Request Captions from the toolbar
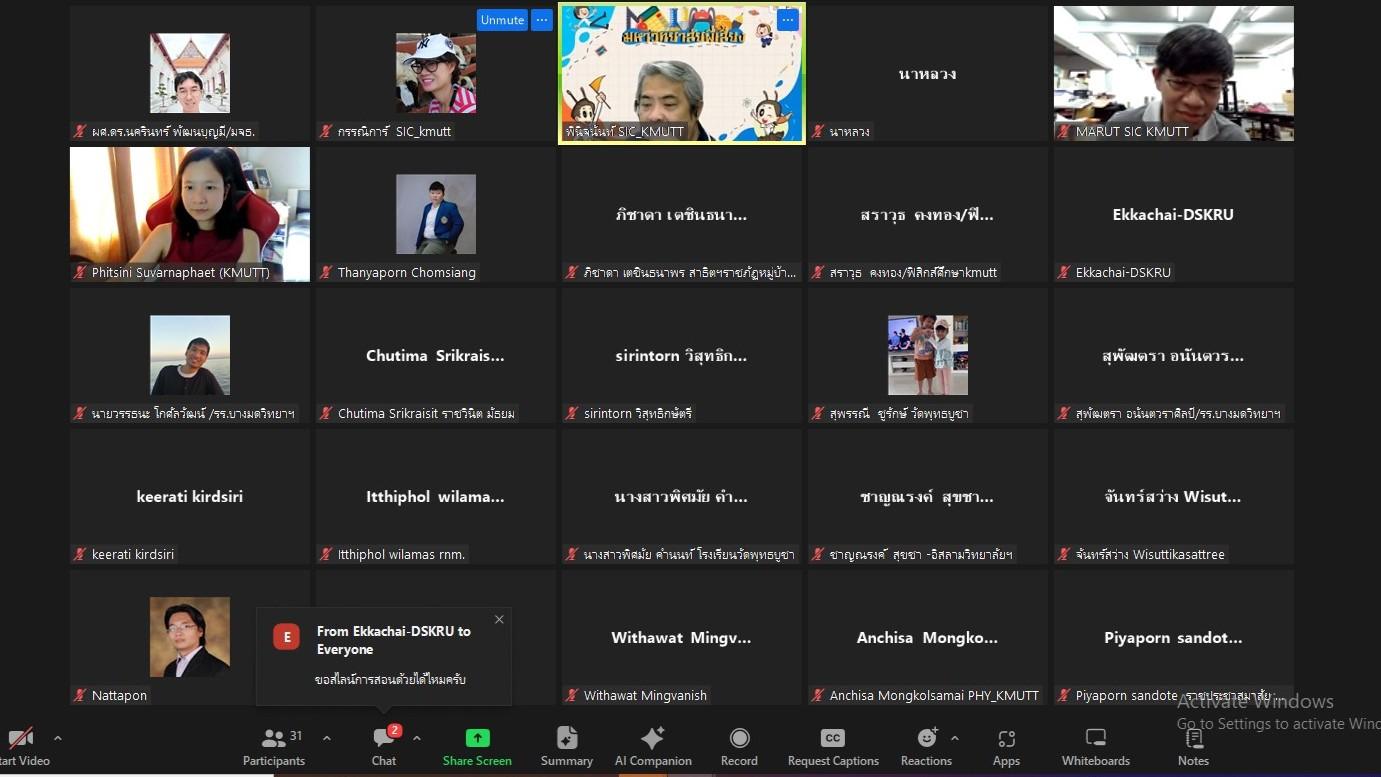This screenshot has width=1381, height=777. point(833,746)
